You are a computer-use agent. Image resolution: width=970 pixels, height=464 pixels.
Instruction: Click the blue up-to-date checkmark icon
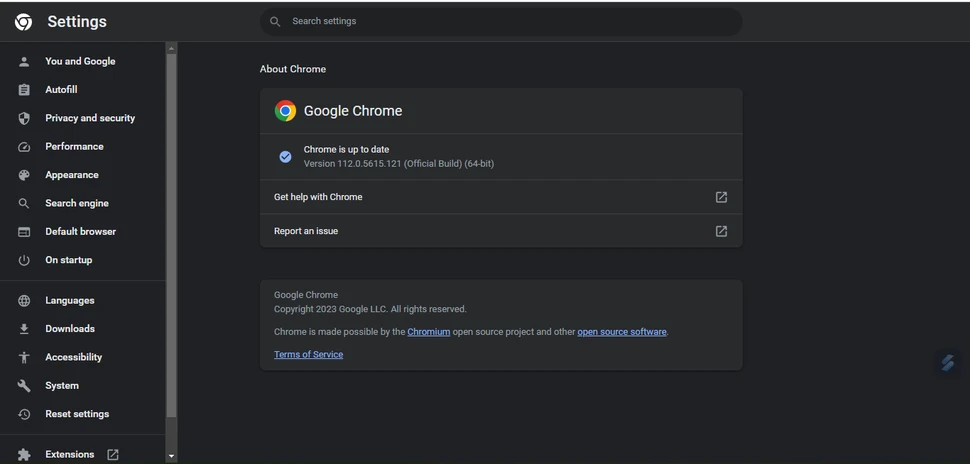[x=285, y=157]
